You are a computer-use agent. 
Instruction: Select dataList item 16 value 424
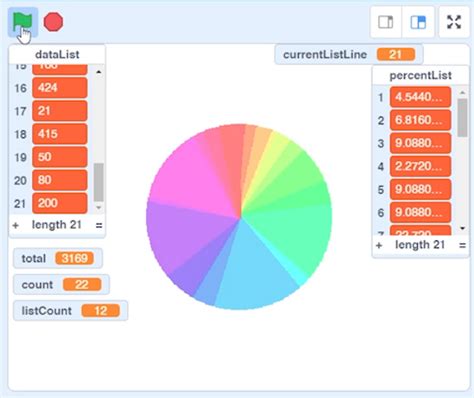pos(60,88)
